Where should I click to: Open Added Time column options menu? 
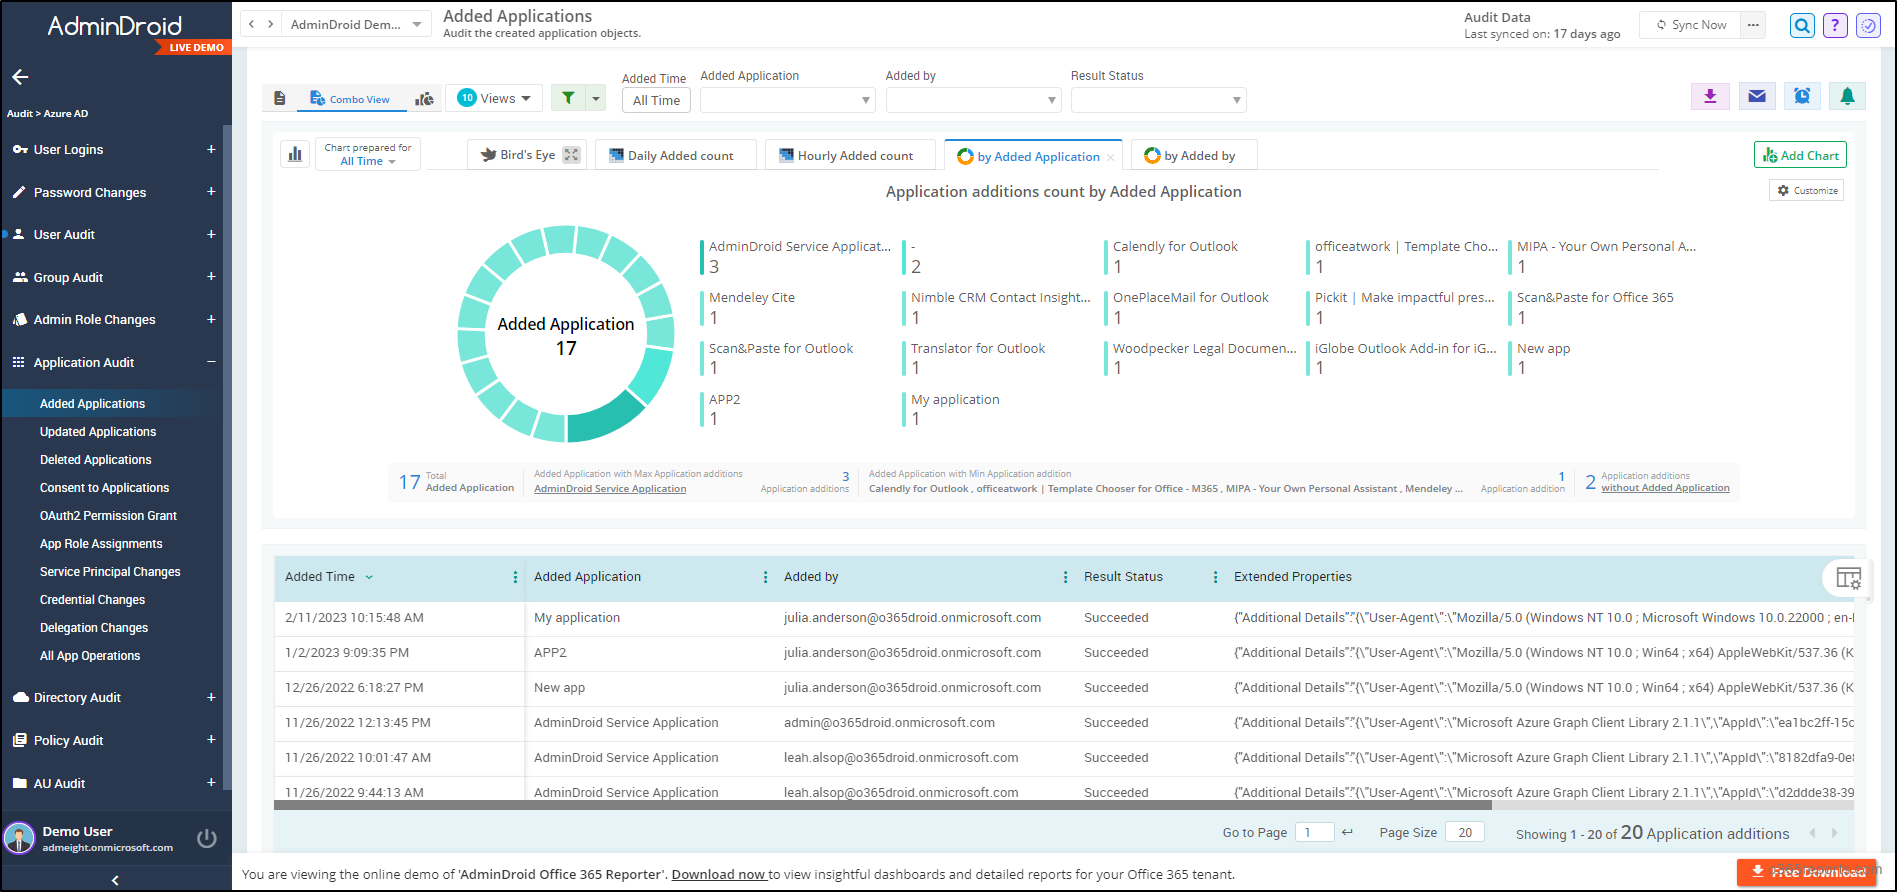click(515, 577)
